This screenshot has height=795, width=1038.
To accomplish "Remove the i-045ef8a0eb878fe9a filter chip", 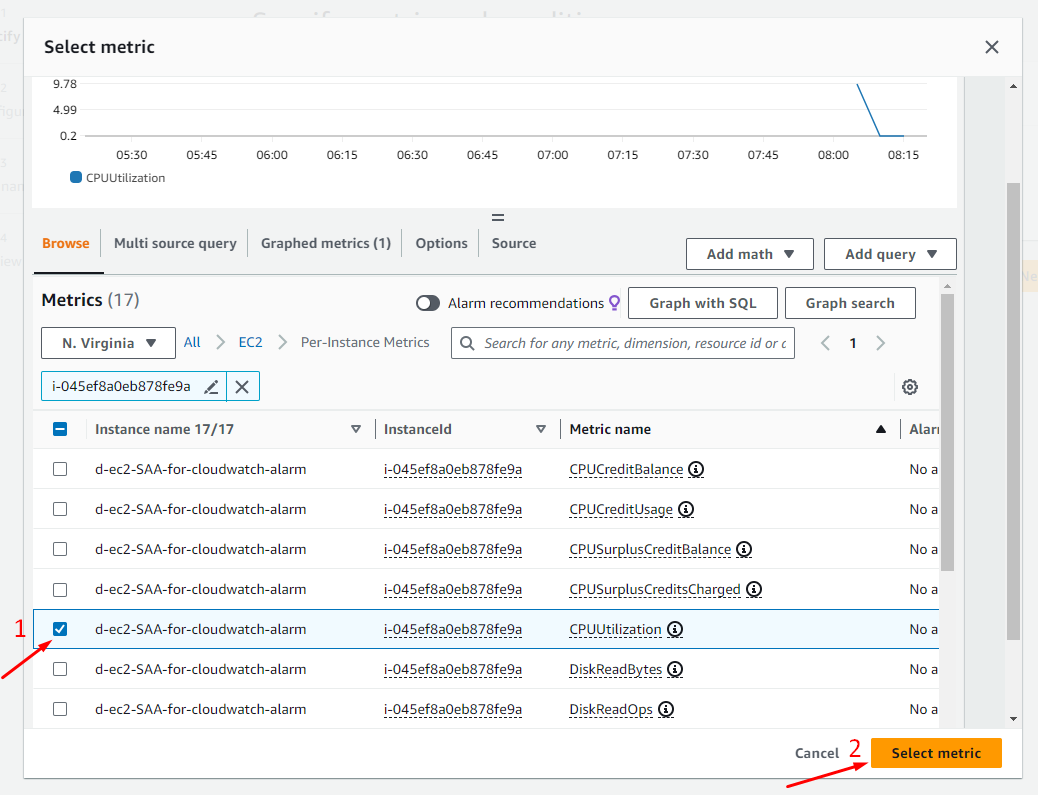I will click(x=242, y=387).
